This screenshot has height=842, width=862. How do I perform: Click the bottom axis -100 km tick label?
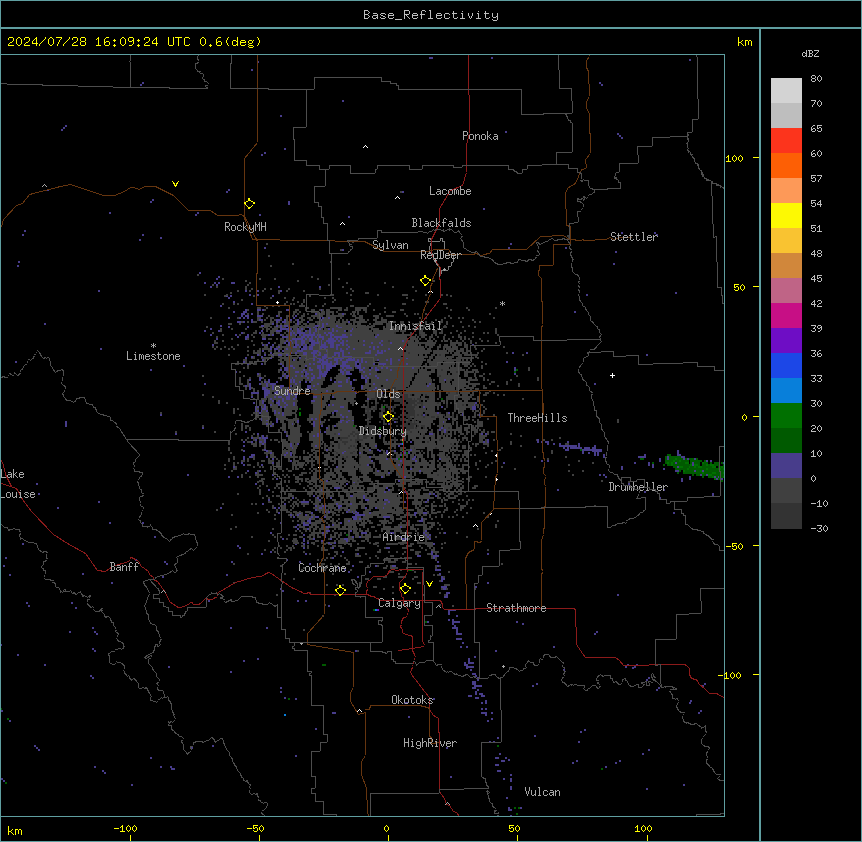(x=125, y=828)
